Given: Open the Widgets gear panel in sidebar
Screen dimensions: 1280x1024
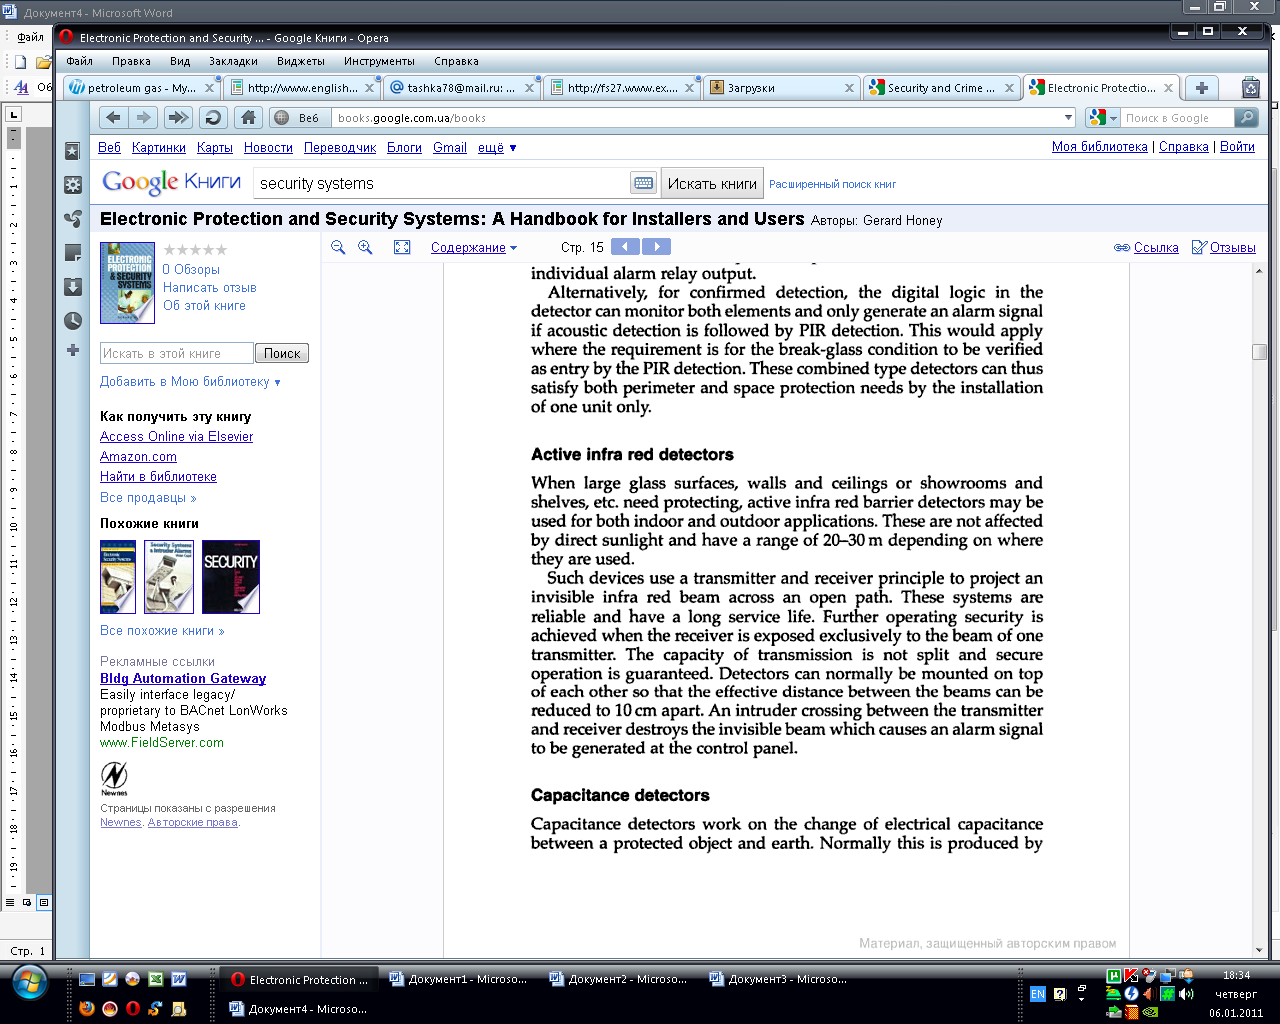Looking at the screenshot, I should [x=73, y=185].
